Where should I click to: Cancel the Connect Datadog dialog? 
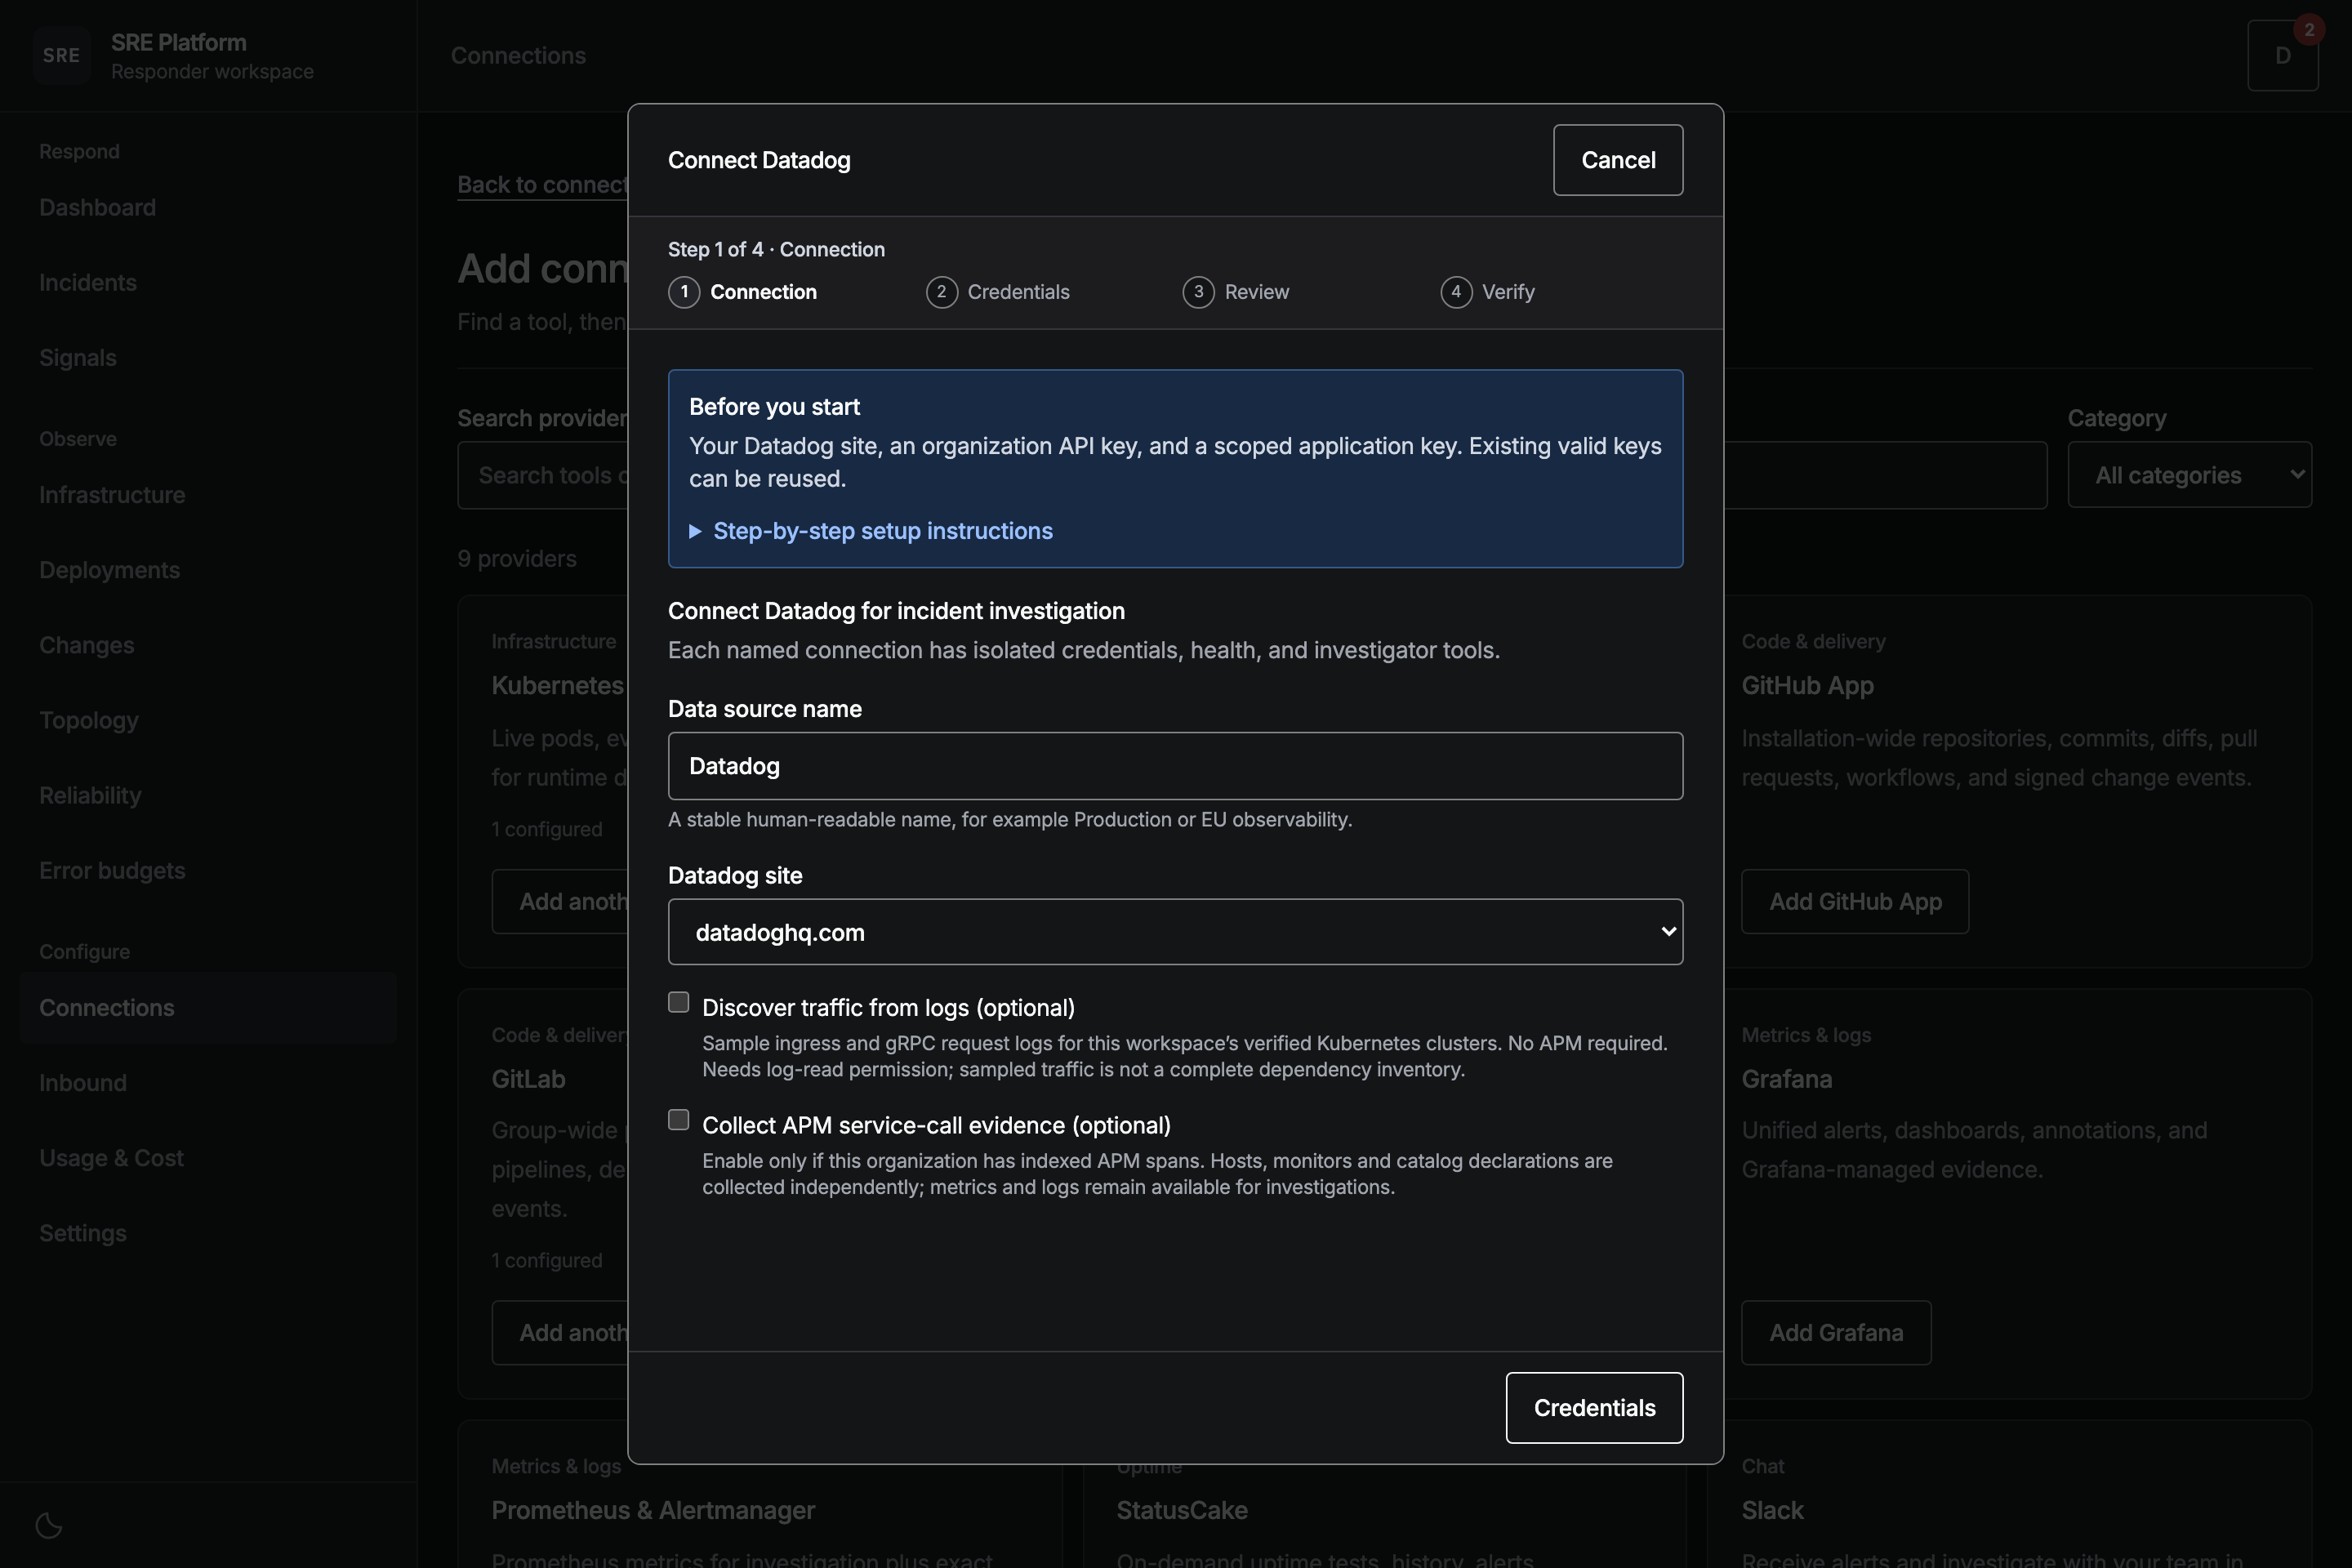click(x=1618, y=160)
